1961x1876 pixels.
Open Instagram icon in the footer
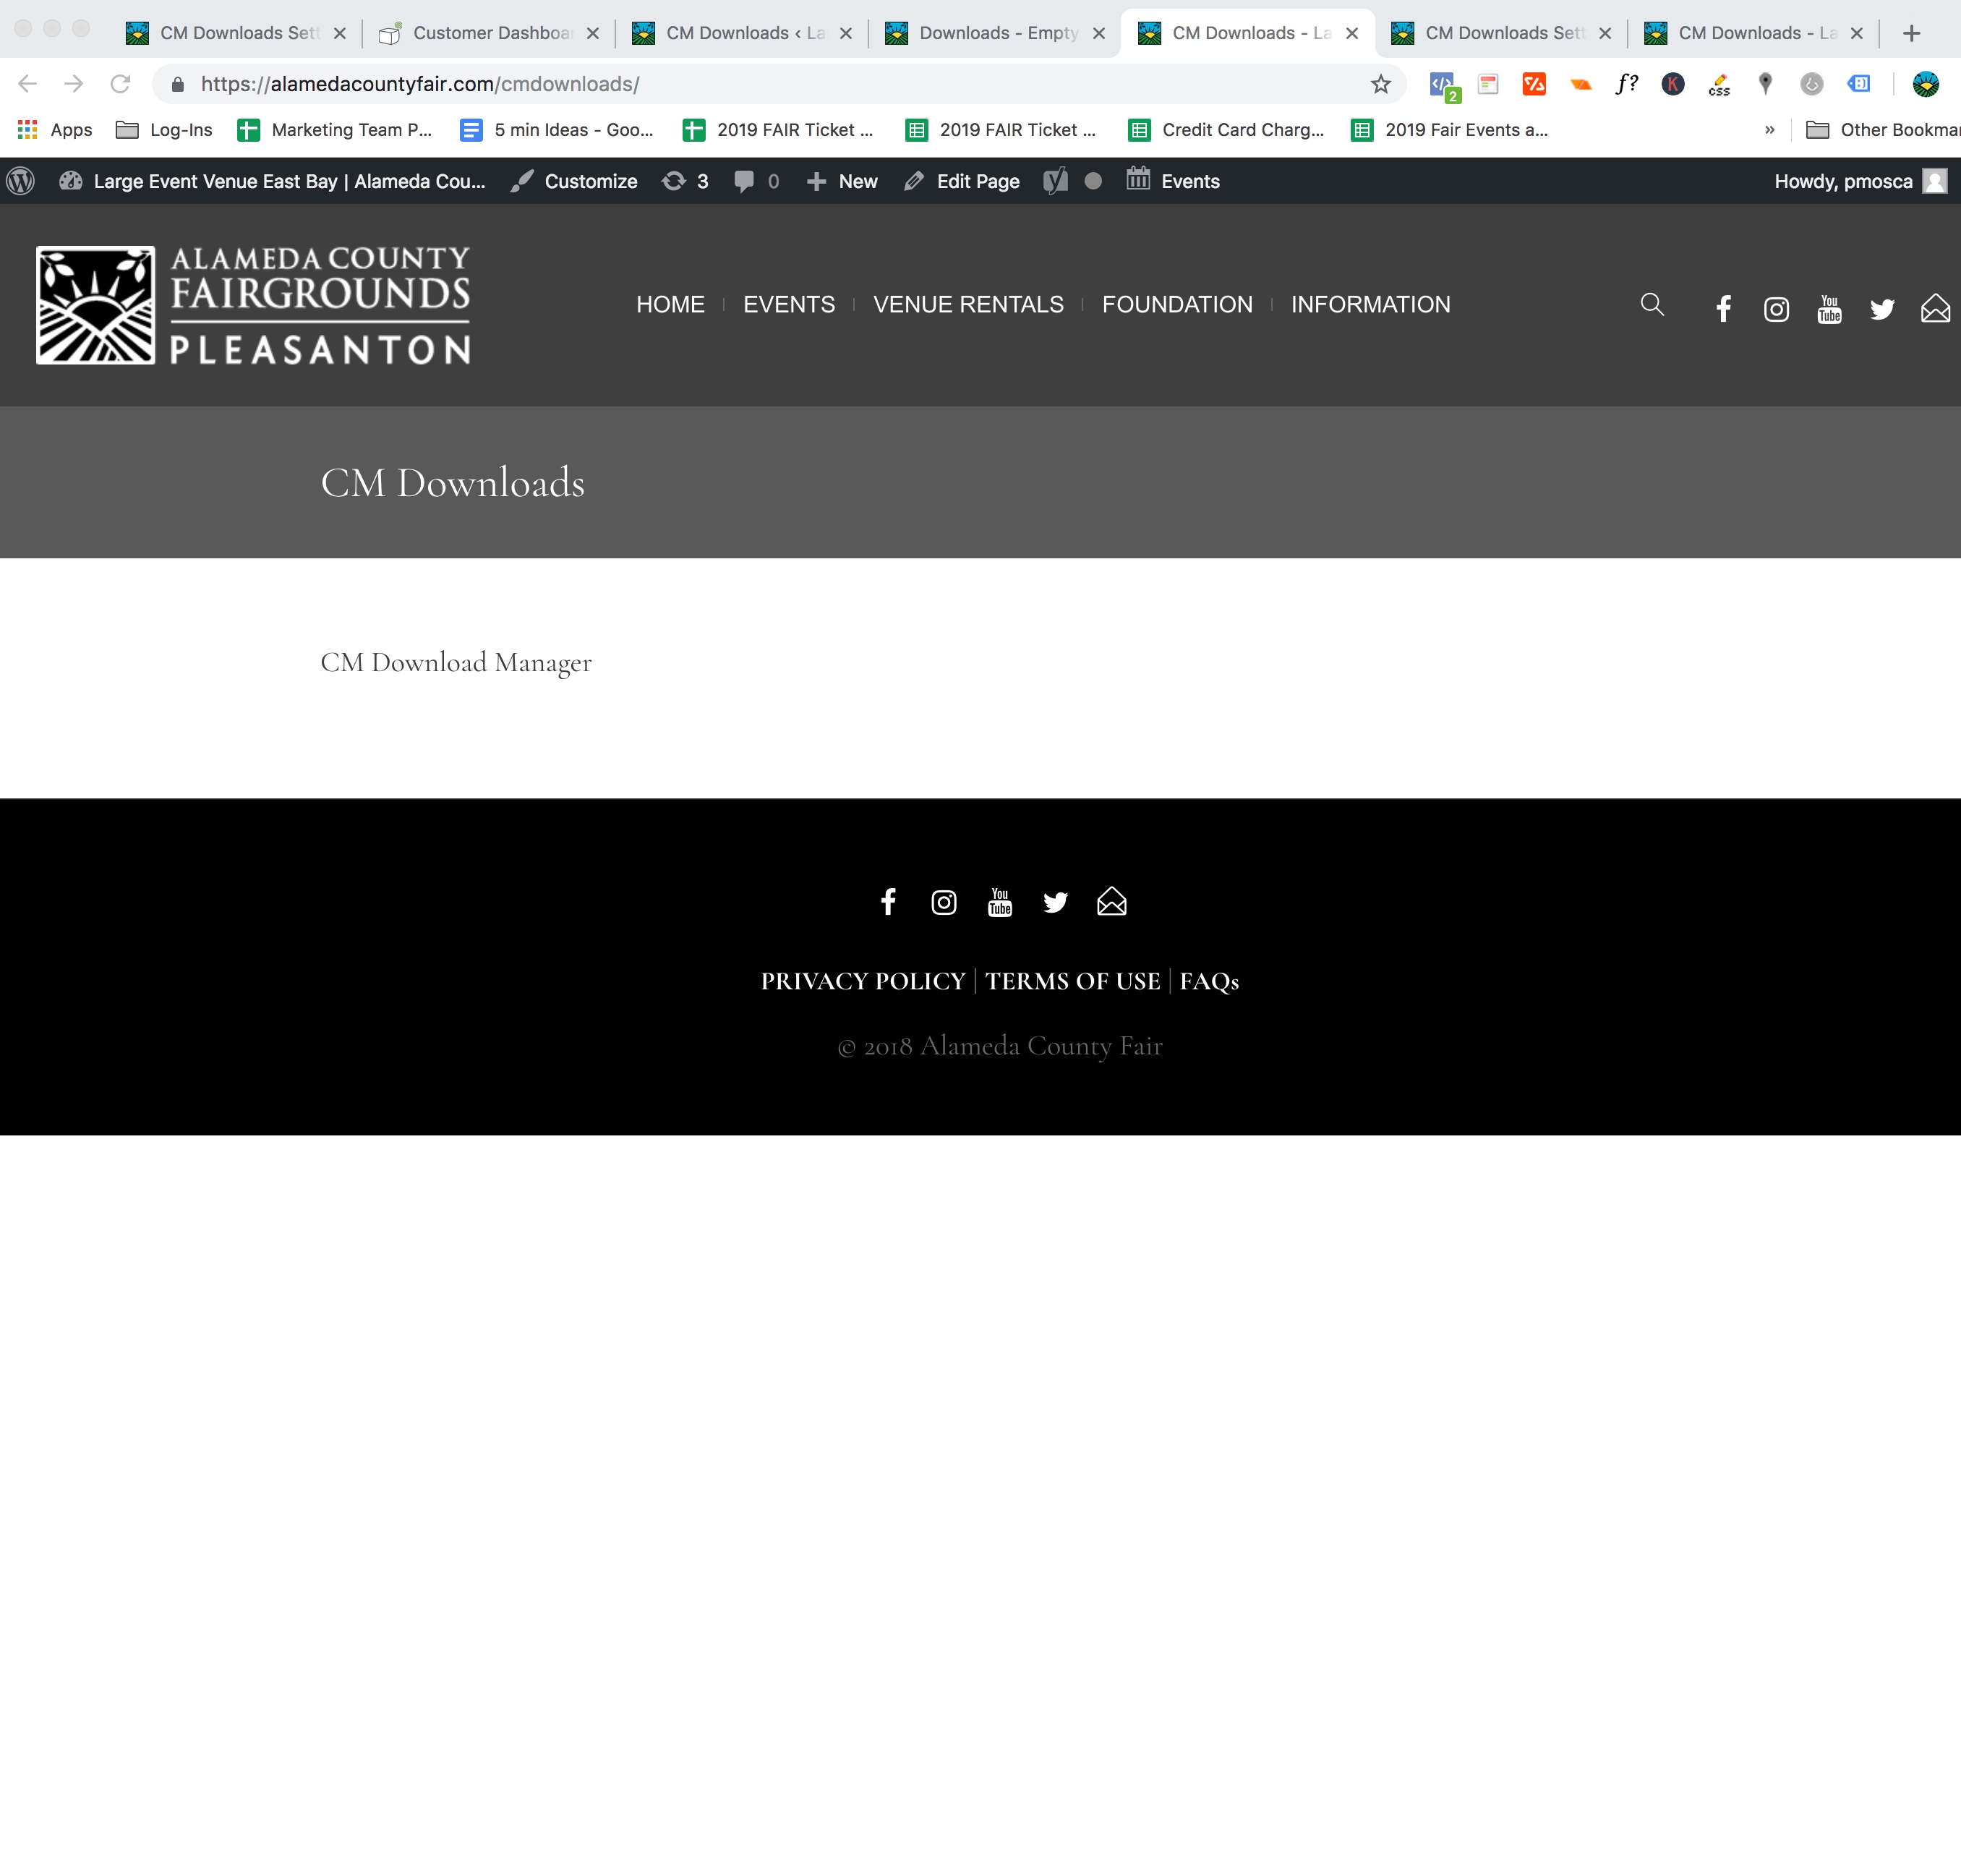pos(944,903)
